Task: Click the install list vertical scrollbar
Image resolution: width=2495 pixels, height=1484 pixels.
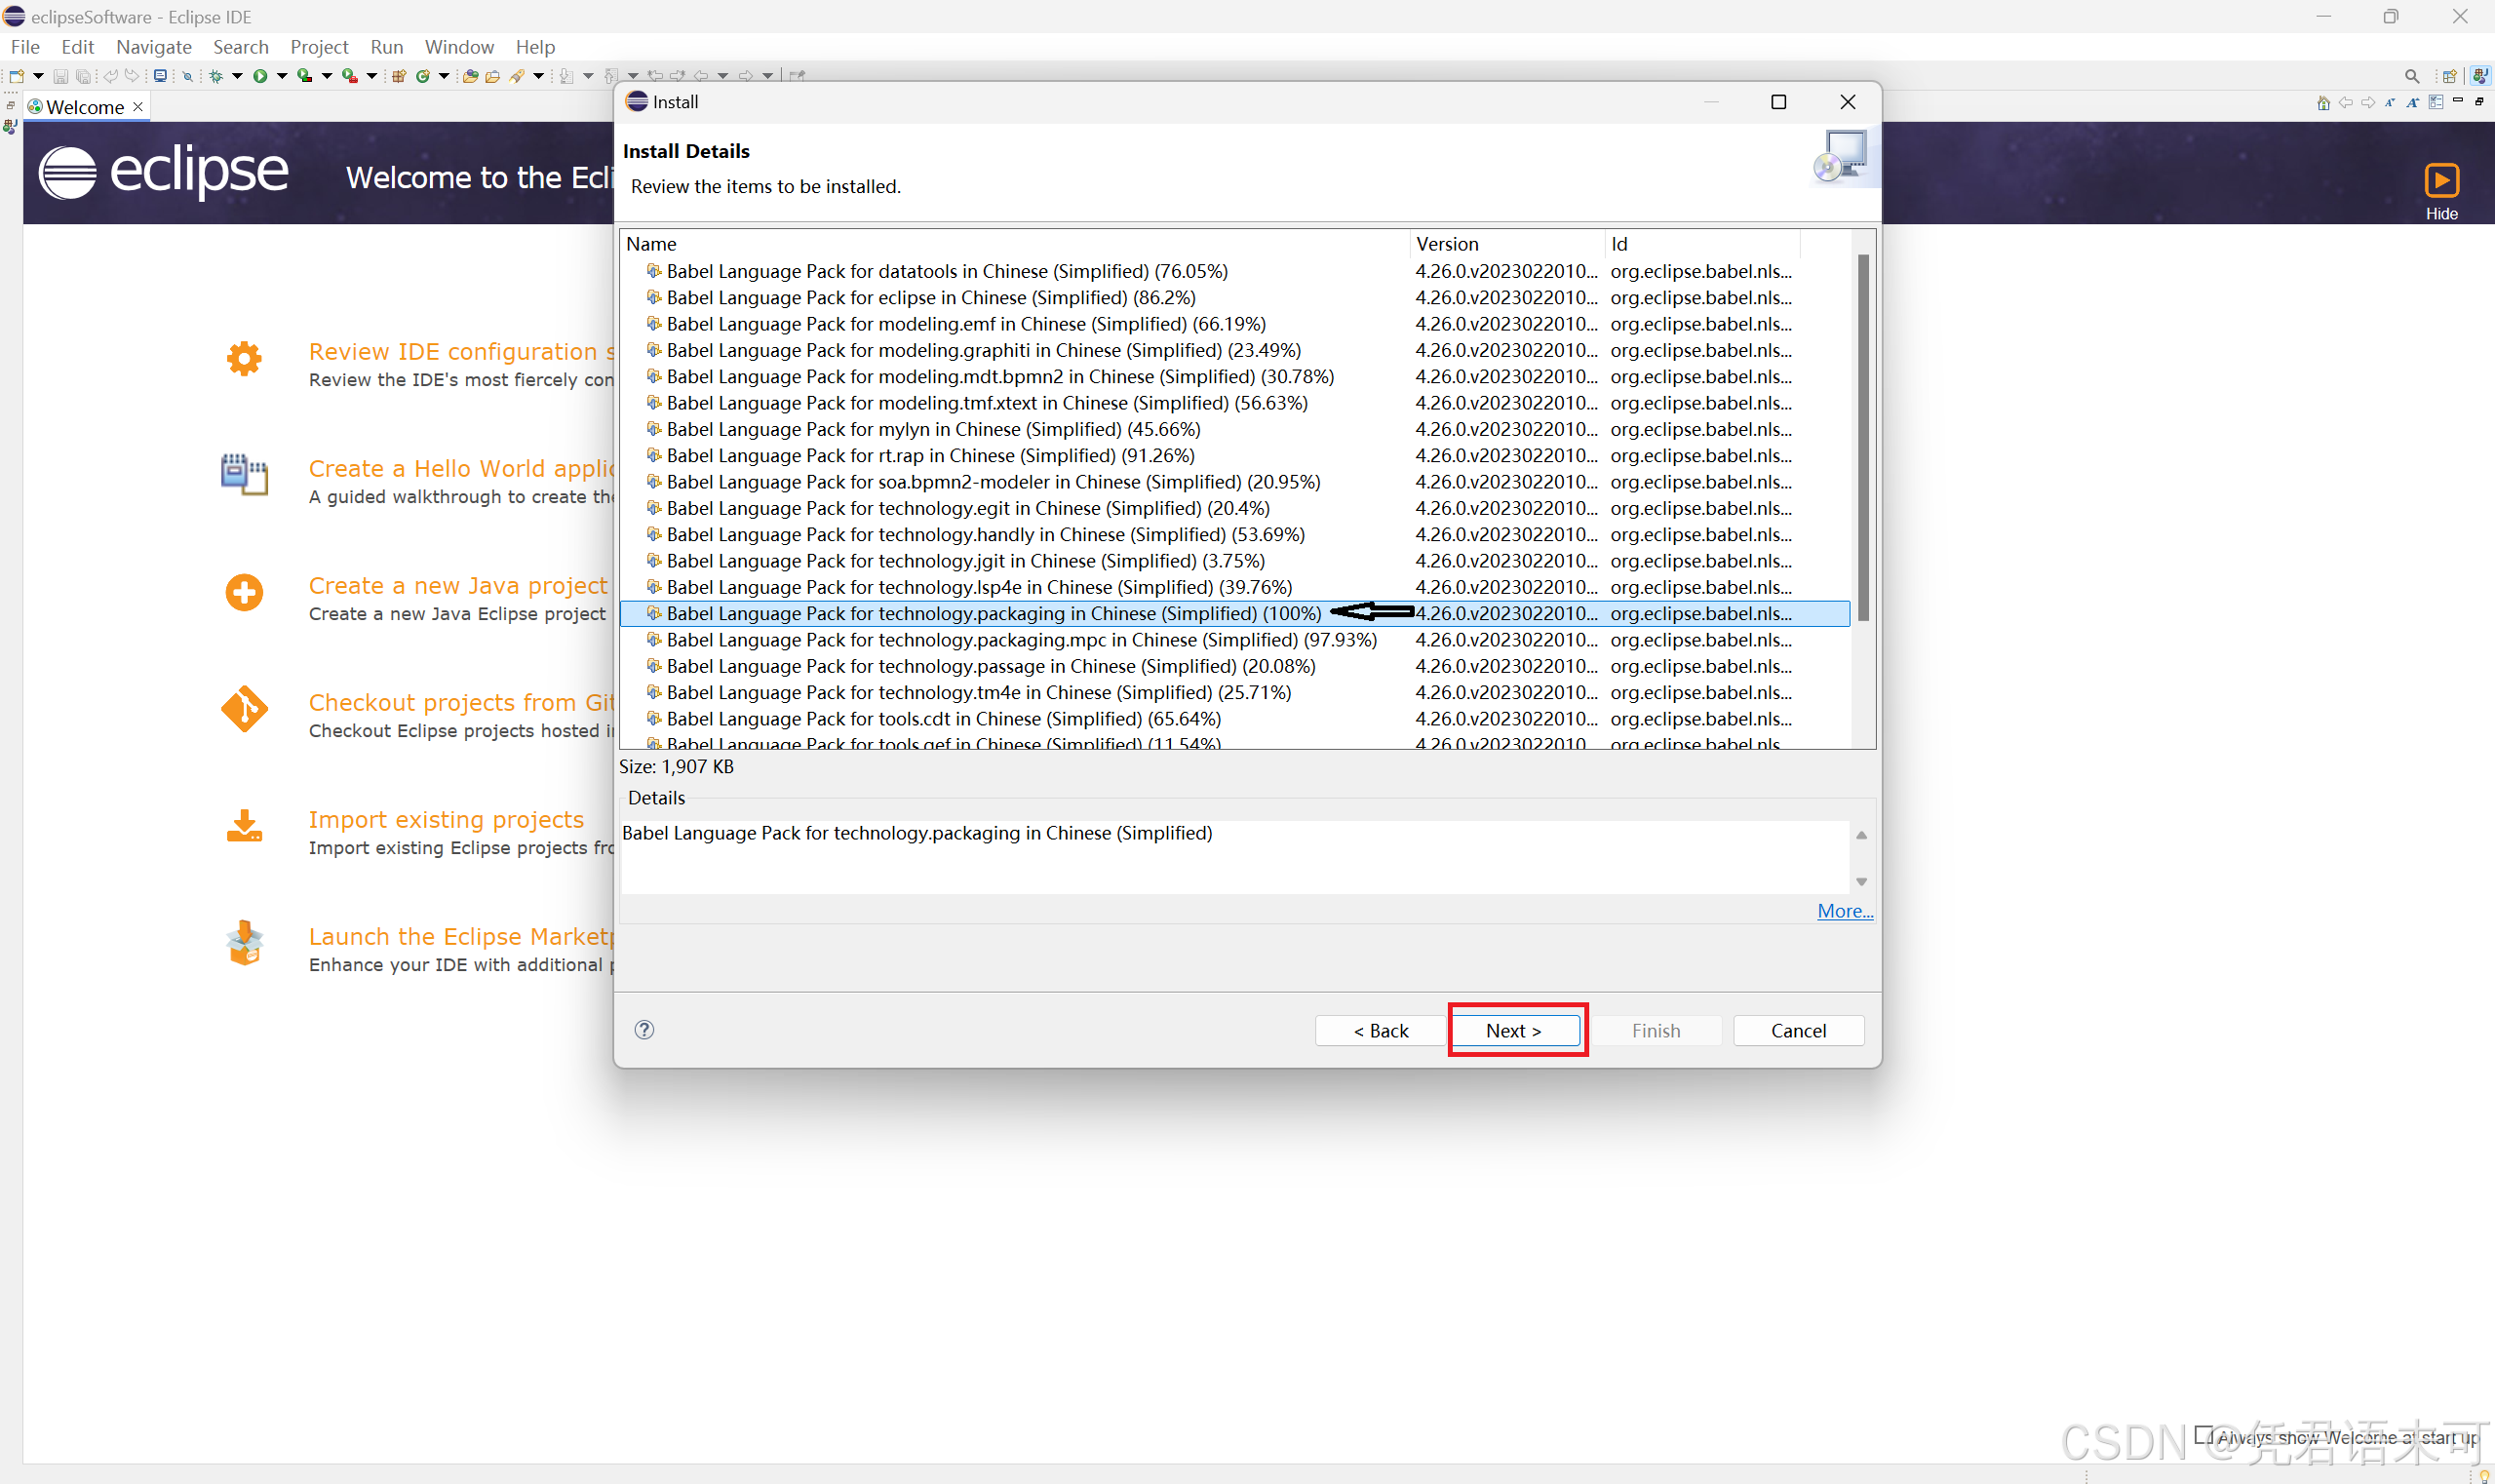Action: (1863, 437)
